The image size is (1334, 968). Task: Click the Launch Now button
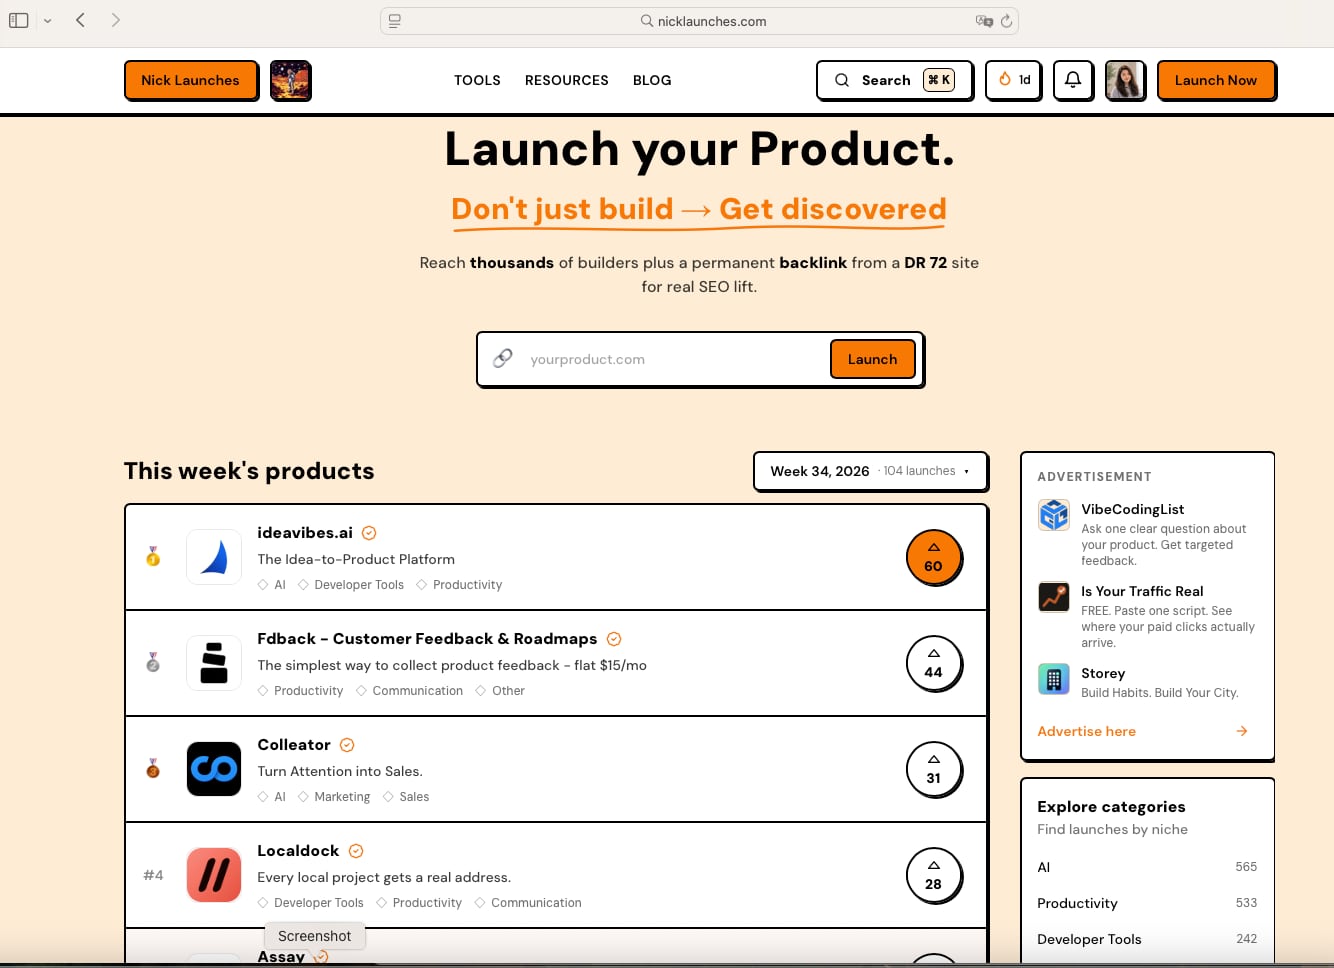click(1216, 80)
